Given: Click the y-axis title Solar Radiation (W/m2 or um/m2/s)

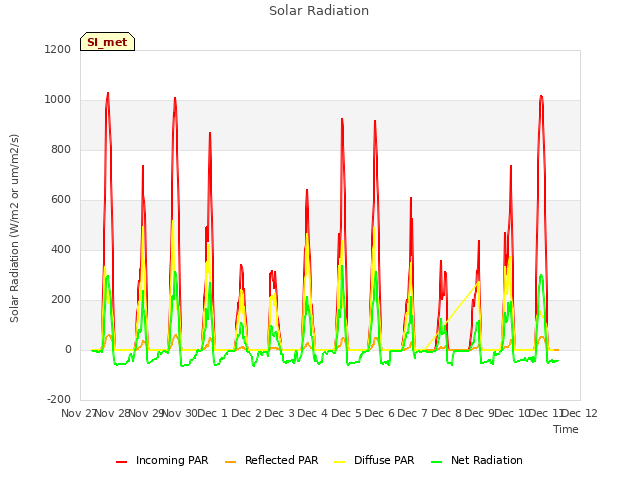Looking at the screenshot, I should [14, 228].
